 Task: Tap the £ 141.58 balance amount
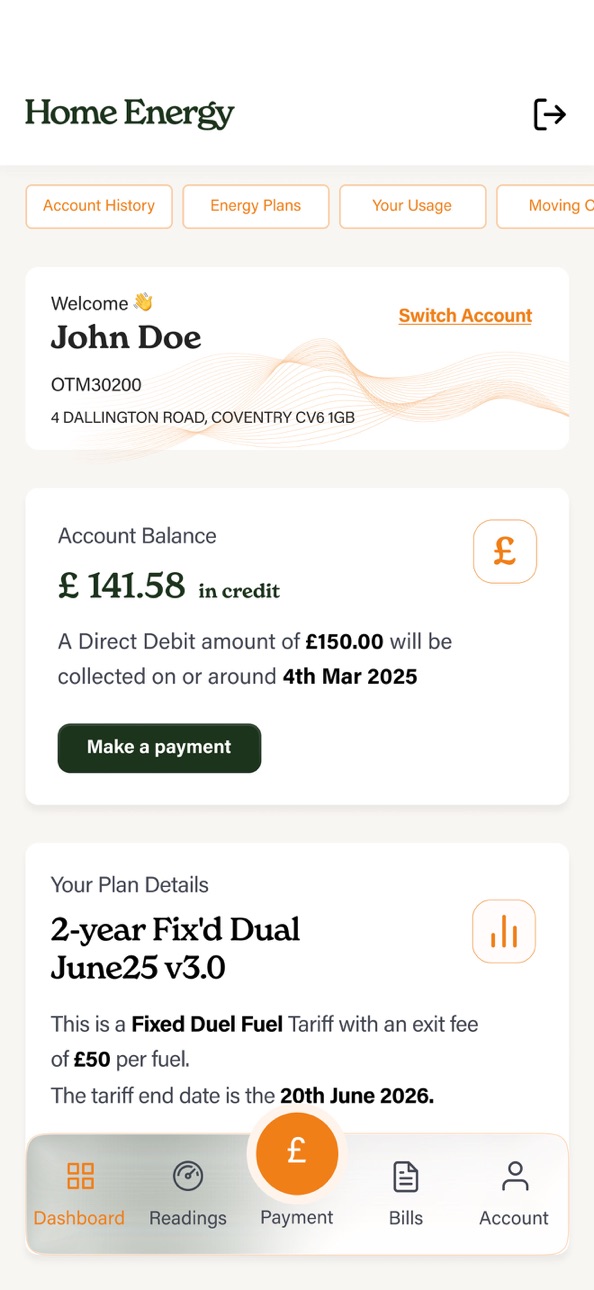[121, 586]
